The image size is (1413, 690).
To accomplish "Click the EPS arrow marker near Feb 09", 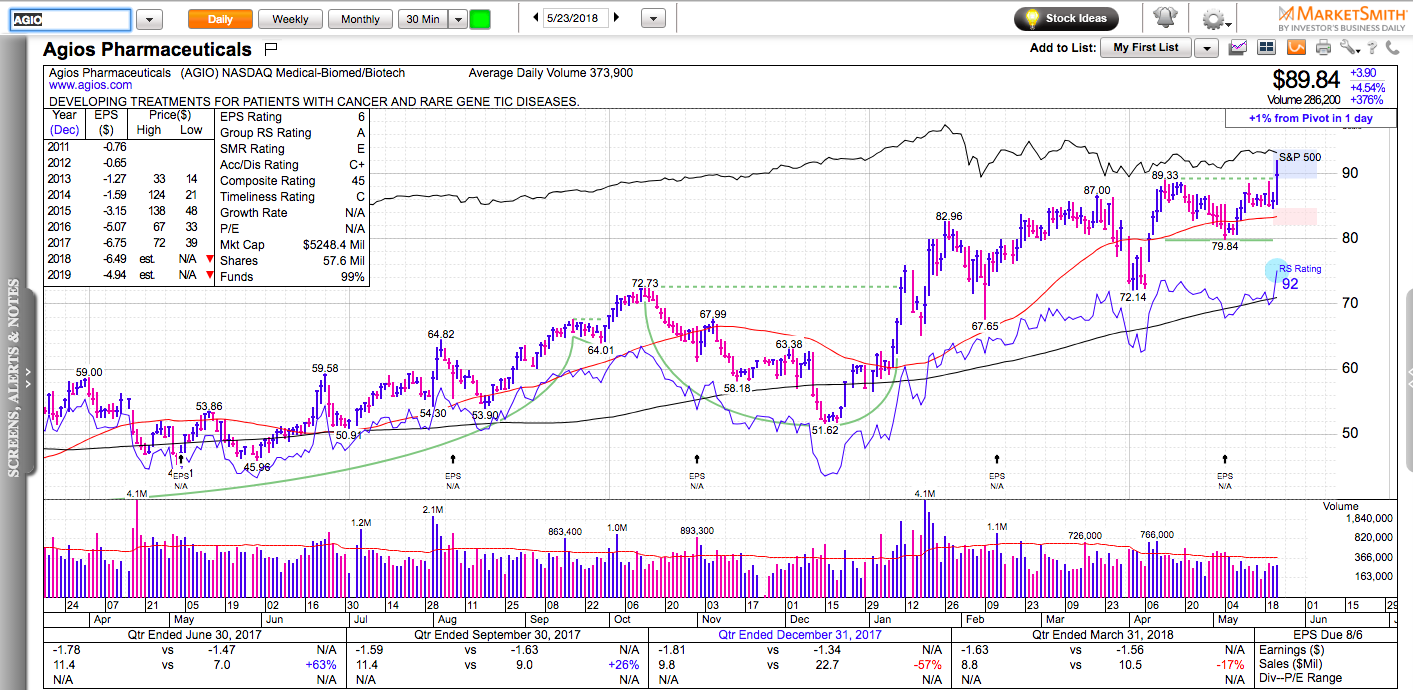I will pos(997,458).
